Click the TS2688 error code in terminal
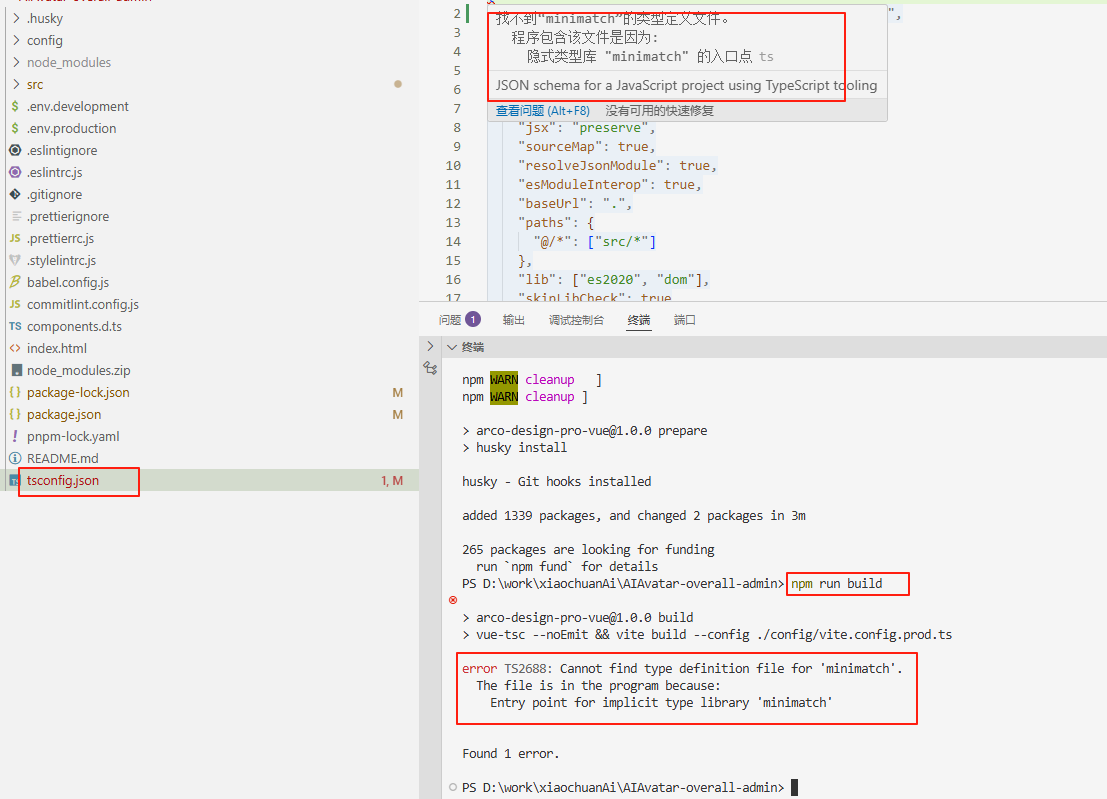Viewport: 1107px width, 799px height. tap(528, 668)
